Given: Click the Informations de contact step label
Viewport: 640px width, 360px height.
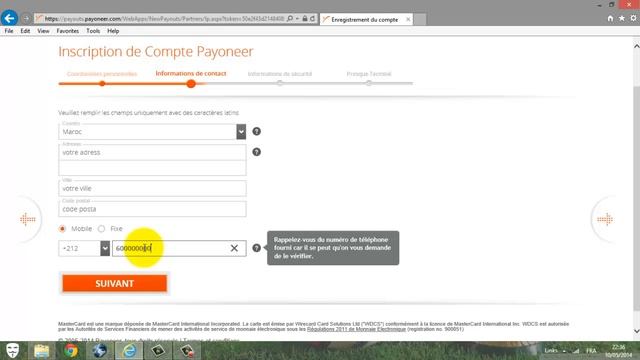Looking at the screenshot, I should pos(191,73).
